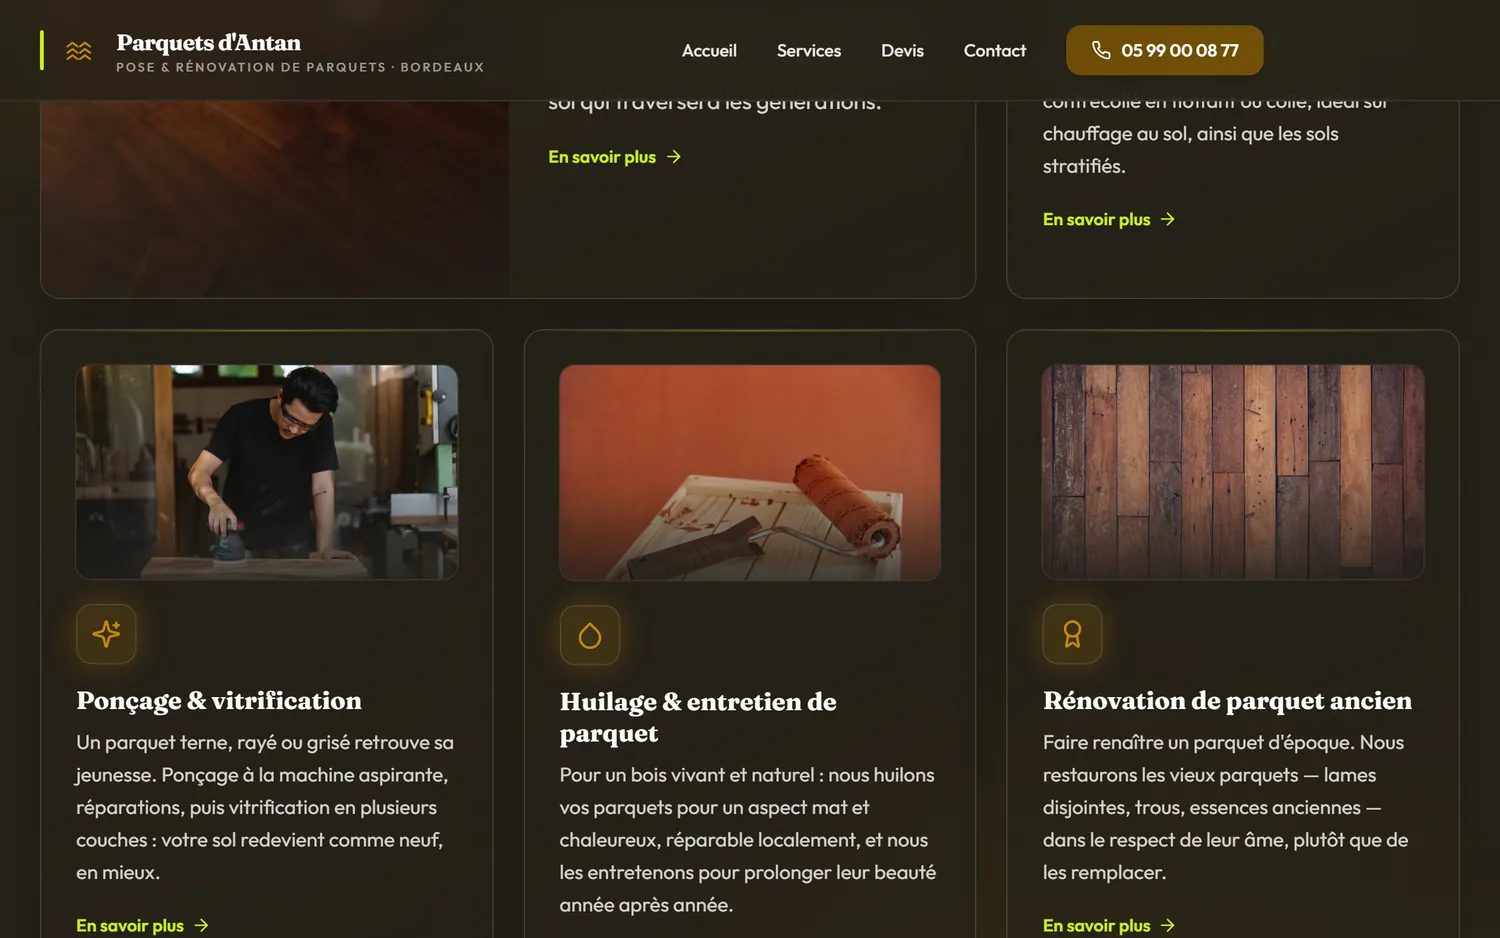Click the phone icon in call button
The width and height of the screenshot is (1500, 938).
[1101, 50]
